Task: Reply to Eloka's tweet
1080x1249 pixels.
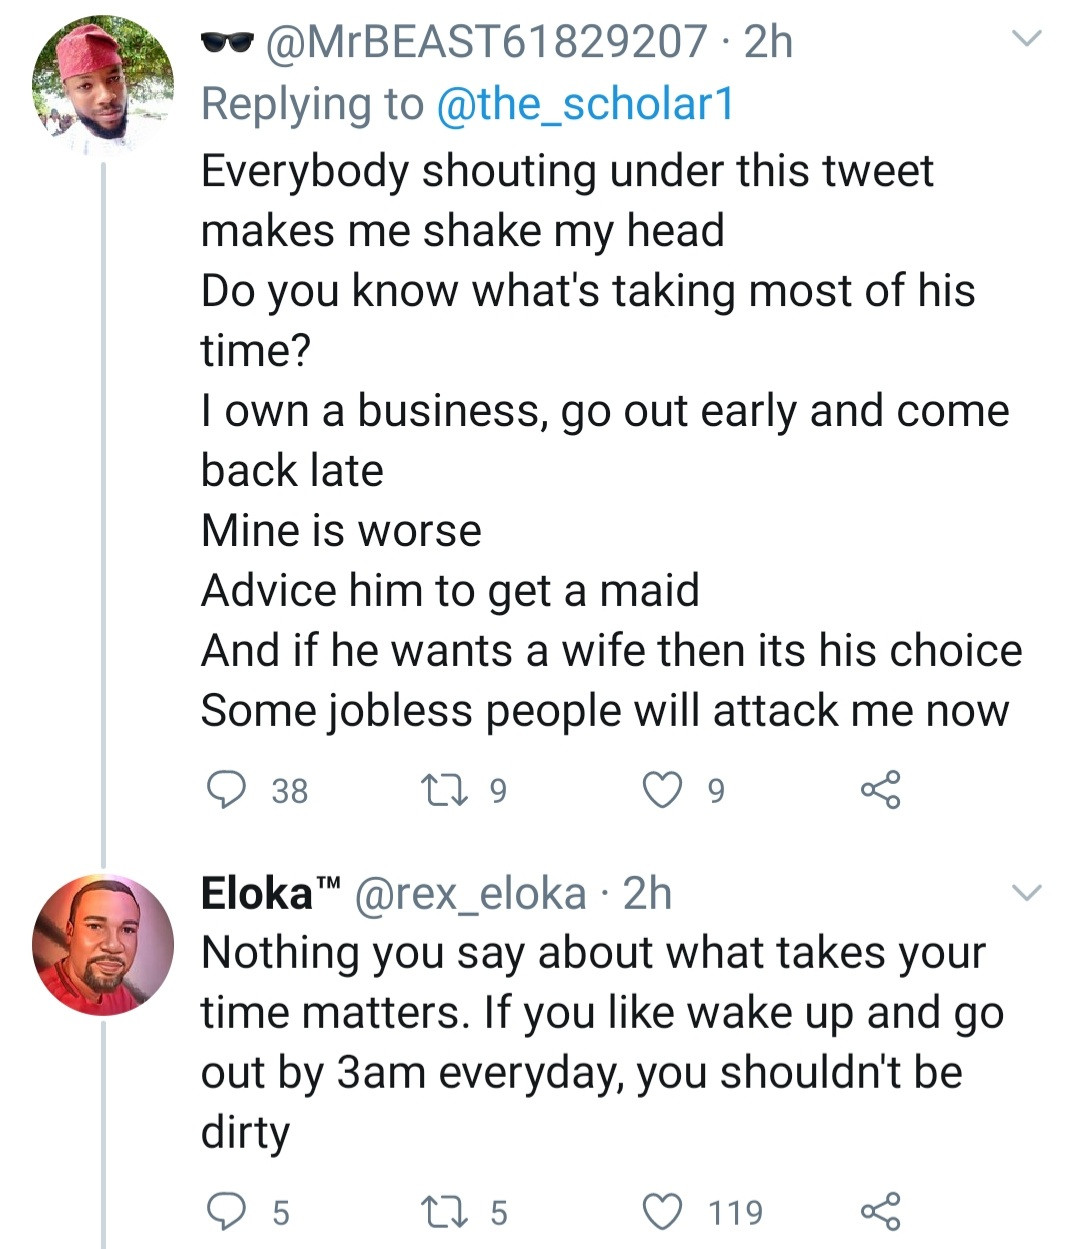Action: pos(226,1211)
